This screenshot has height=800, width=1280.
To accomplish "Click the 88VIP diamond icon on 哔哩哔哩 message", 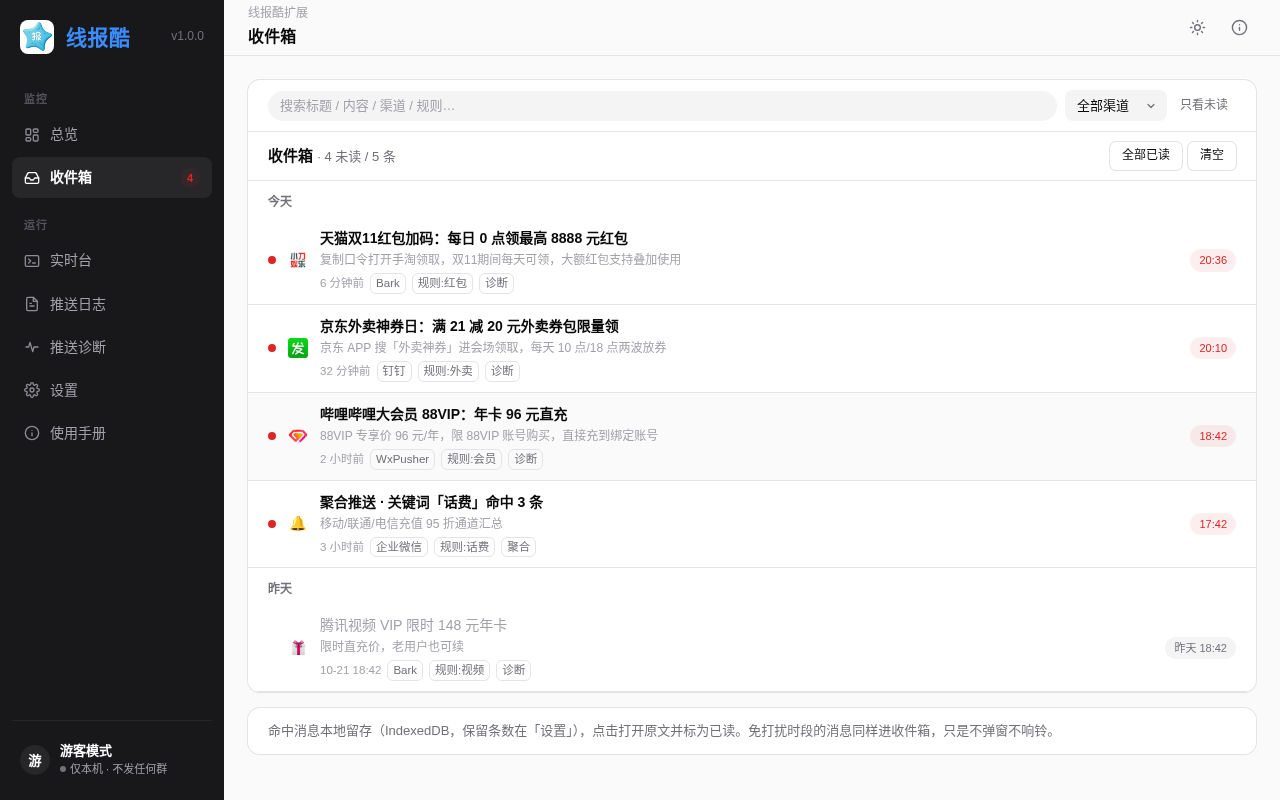I will click(298, 436).
